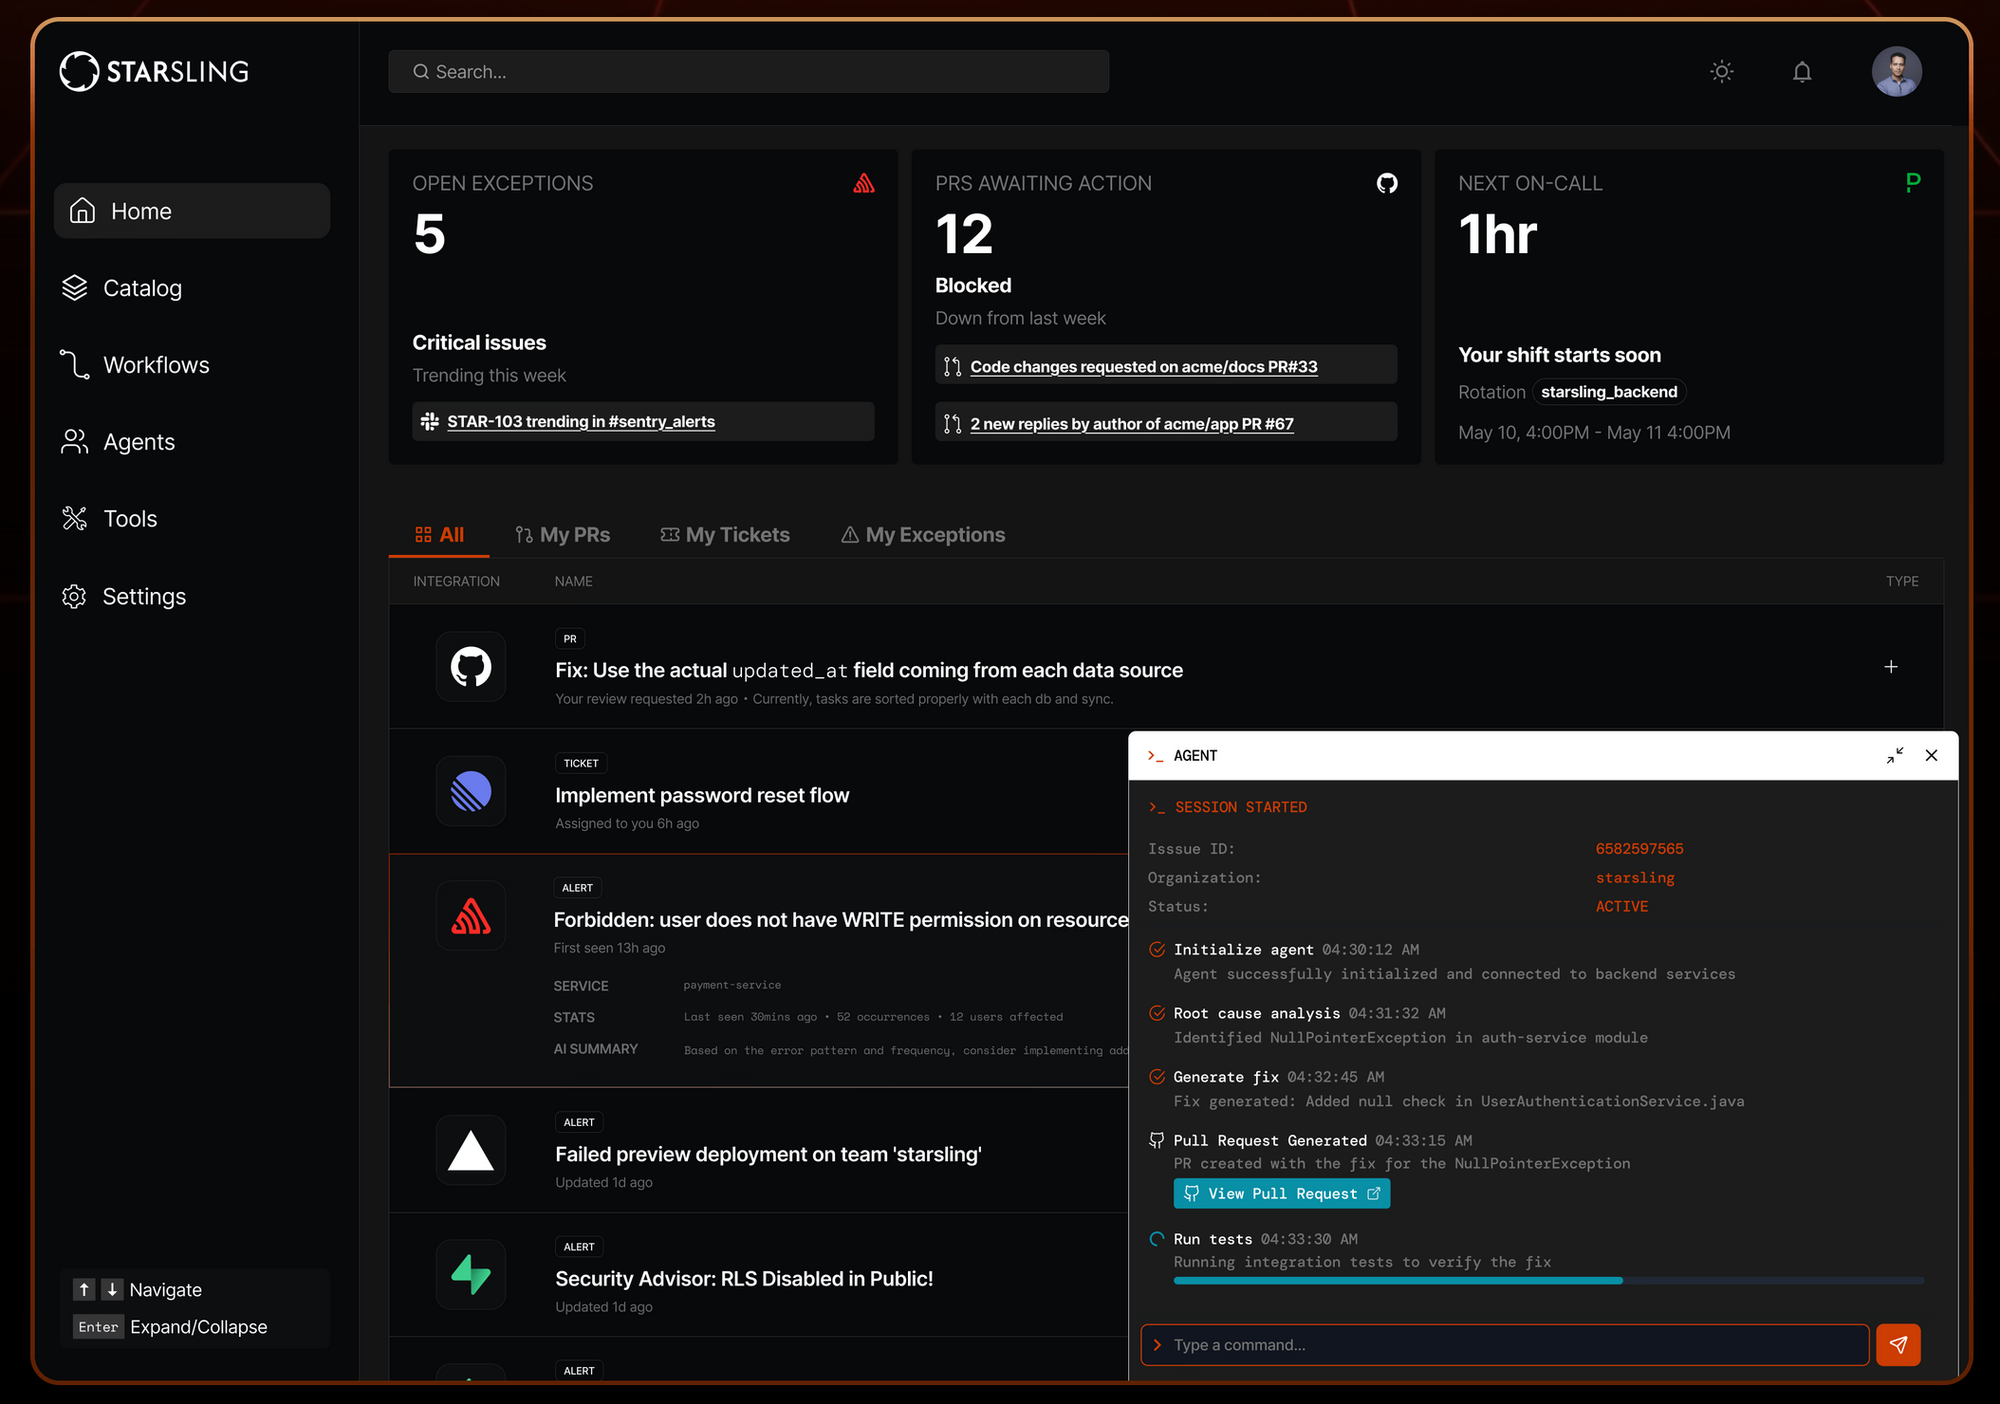Open Code changes requested on acme/docs PR#33
Screen dimensions: 2000x1404
point(1144,366)
